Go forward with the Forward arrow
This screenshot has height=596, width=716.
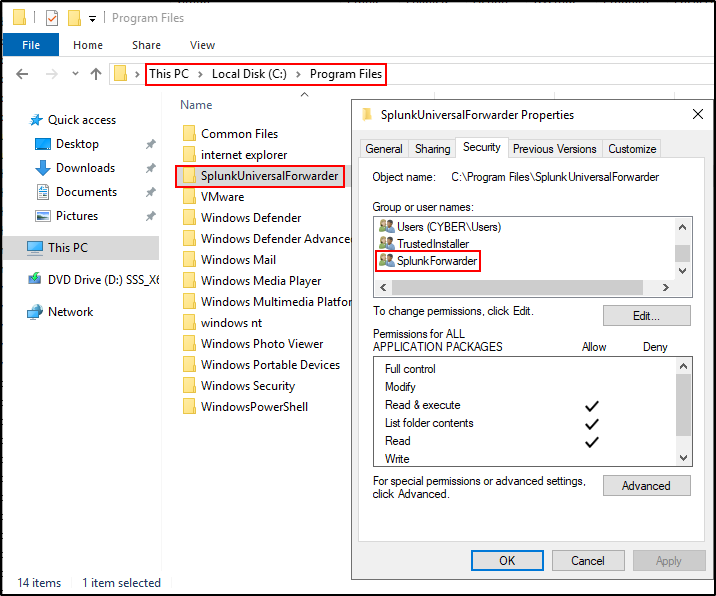tap(52, 74)
